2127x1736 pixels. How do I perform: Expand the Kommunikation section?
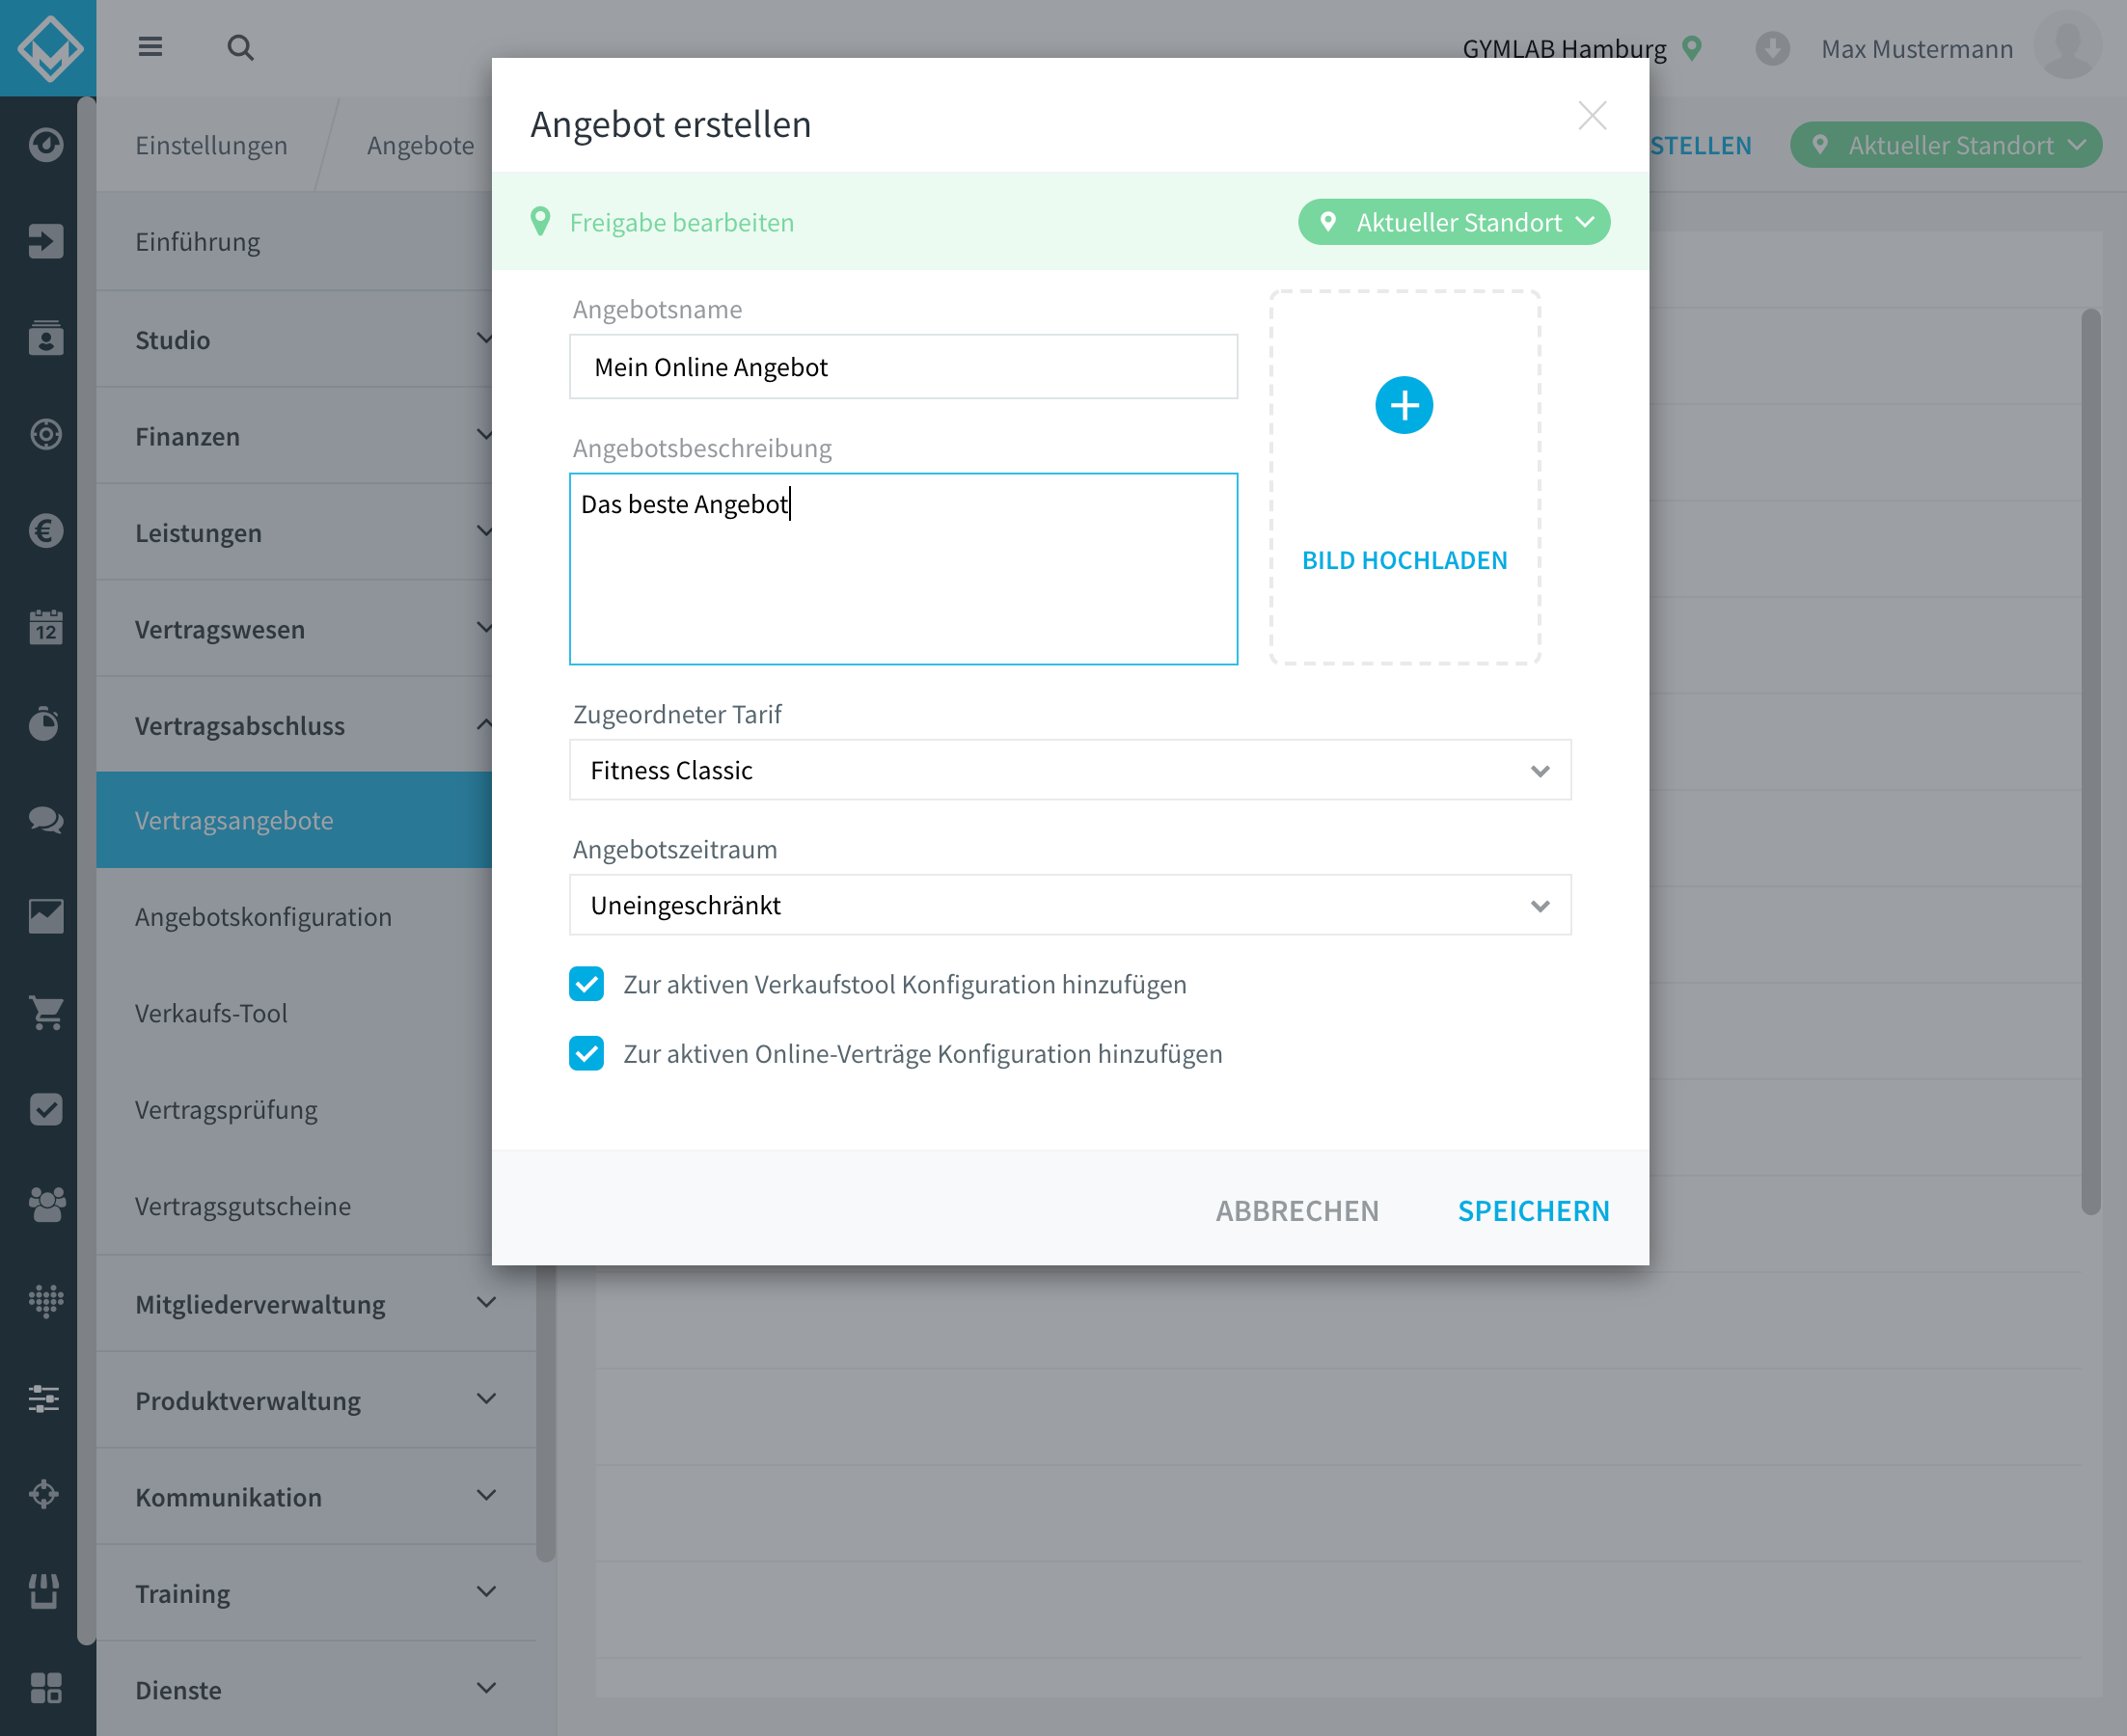point(315,1497)
